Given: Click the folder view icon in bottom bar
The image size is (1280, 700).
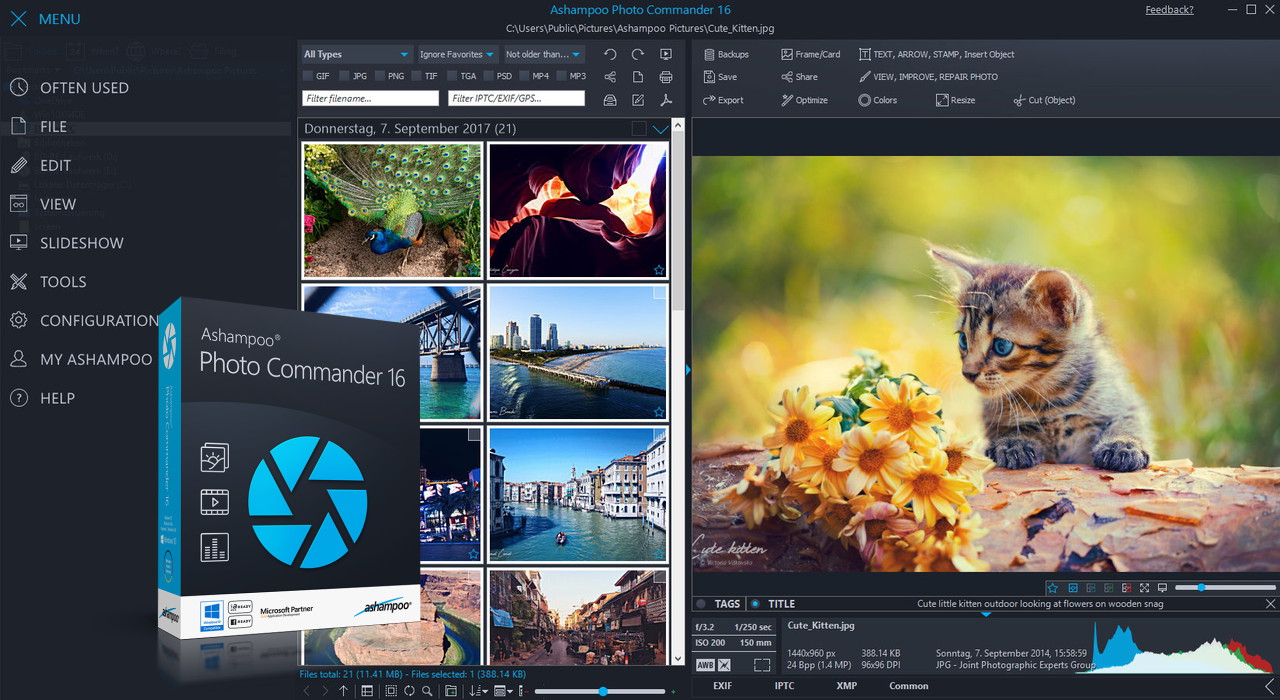Looking at the screenshot, I should [451, 691].
